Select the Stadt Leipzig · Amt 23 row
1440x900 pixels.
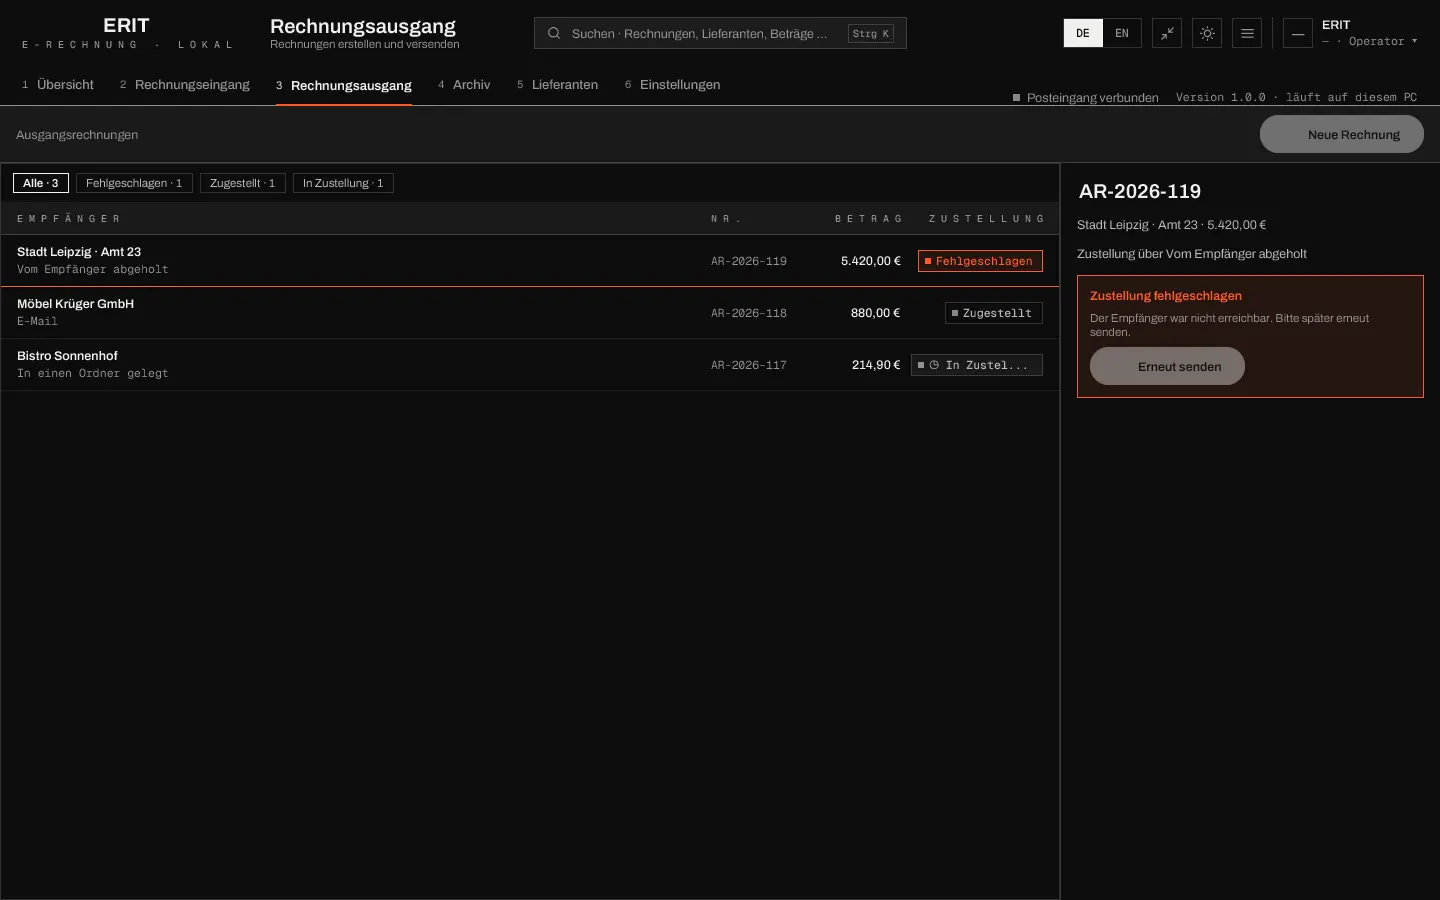[530, 261]
